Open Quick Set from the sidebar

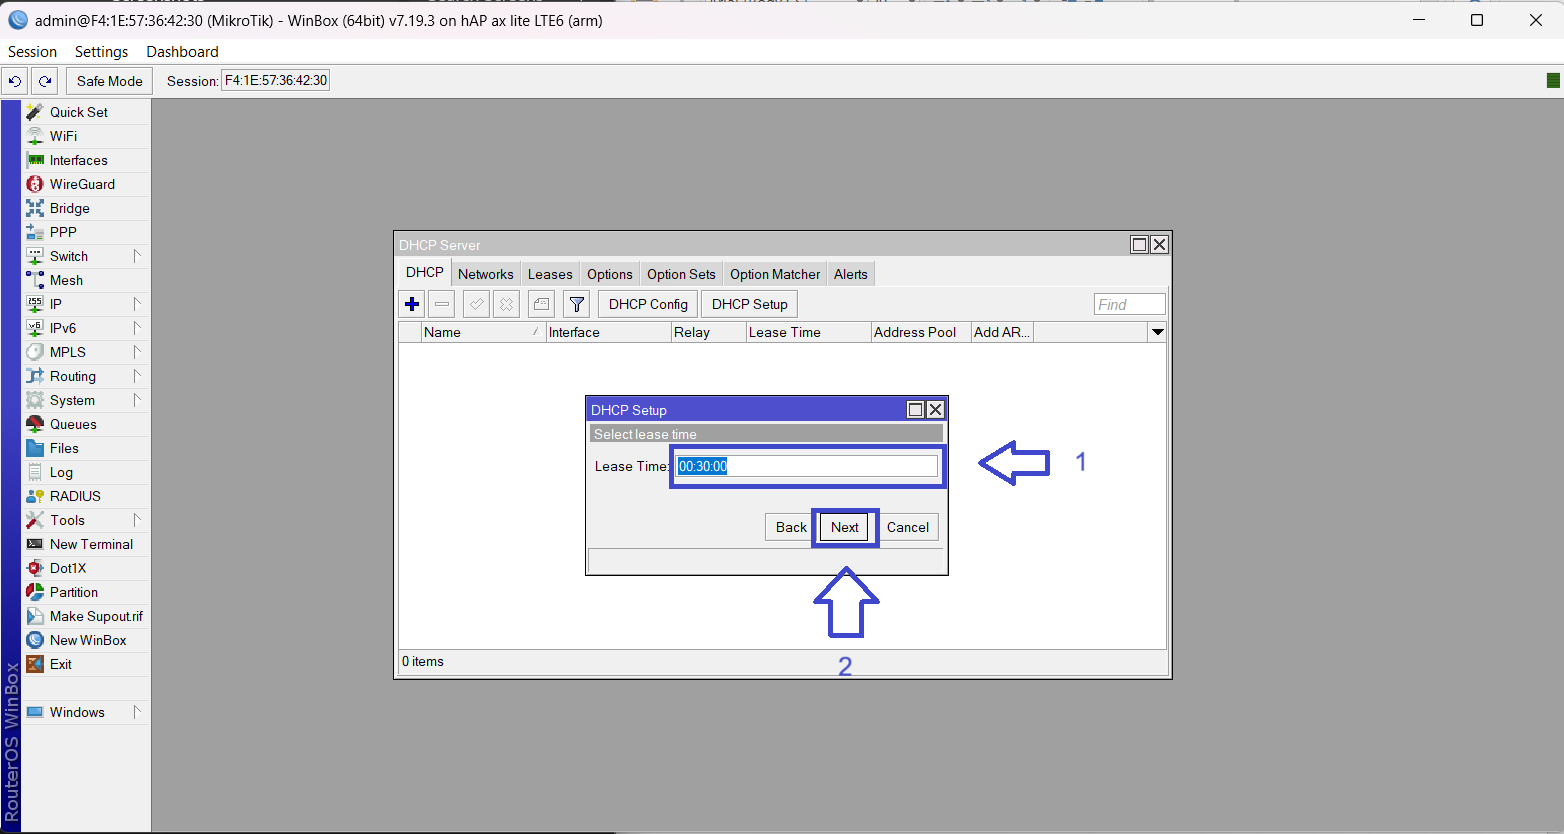pyautogui.click(x=79, y=112)
